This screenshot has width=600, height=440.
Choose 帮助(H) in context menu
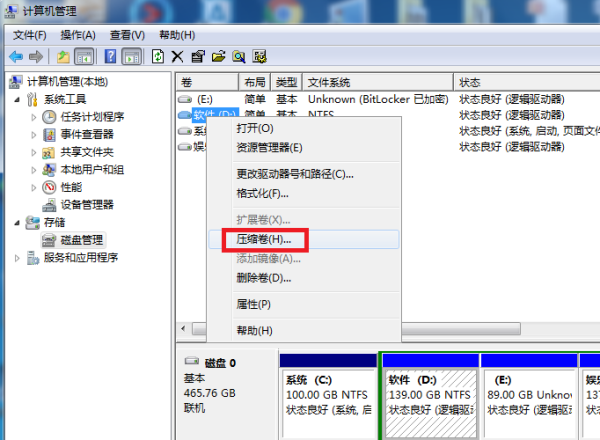304,331
